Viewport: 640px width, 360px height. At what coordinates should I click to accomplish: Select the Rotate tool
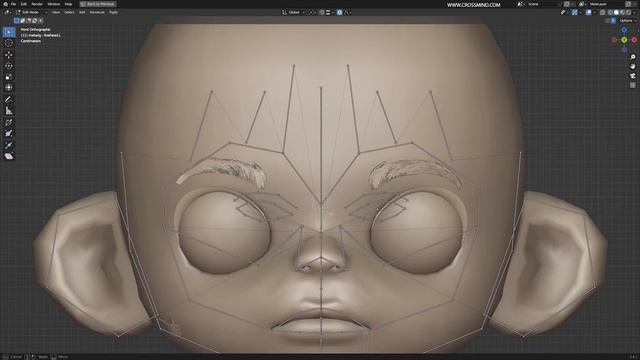(x=9, y=66)
